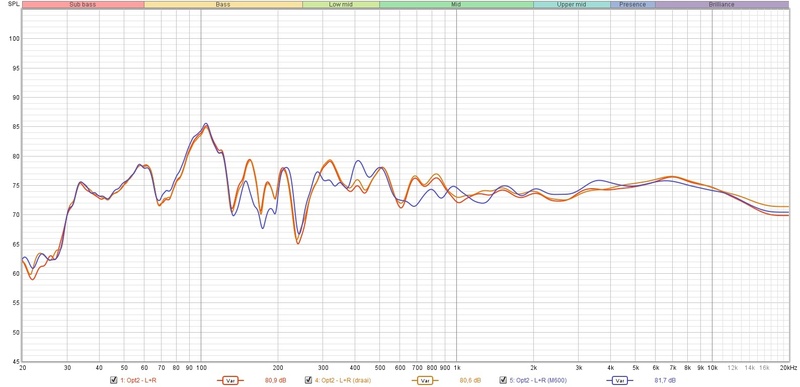800x387 pixels.
Task: Select the Bass band tab
Action: (223, 5)
